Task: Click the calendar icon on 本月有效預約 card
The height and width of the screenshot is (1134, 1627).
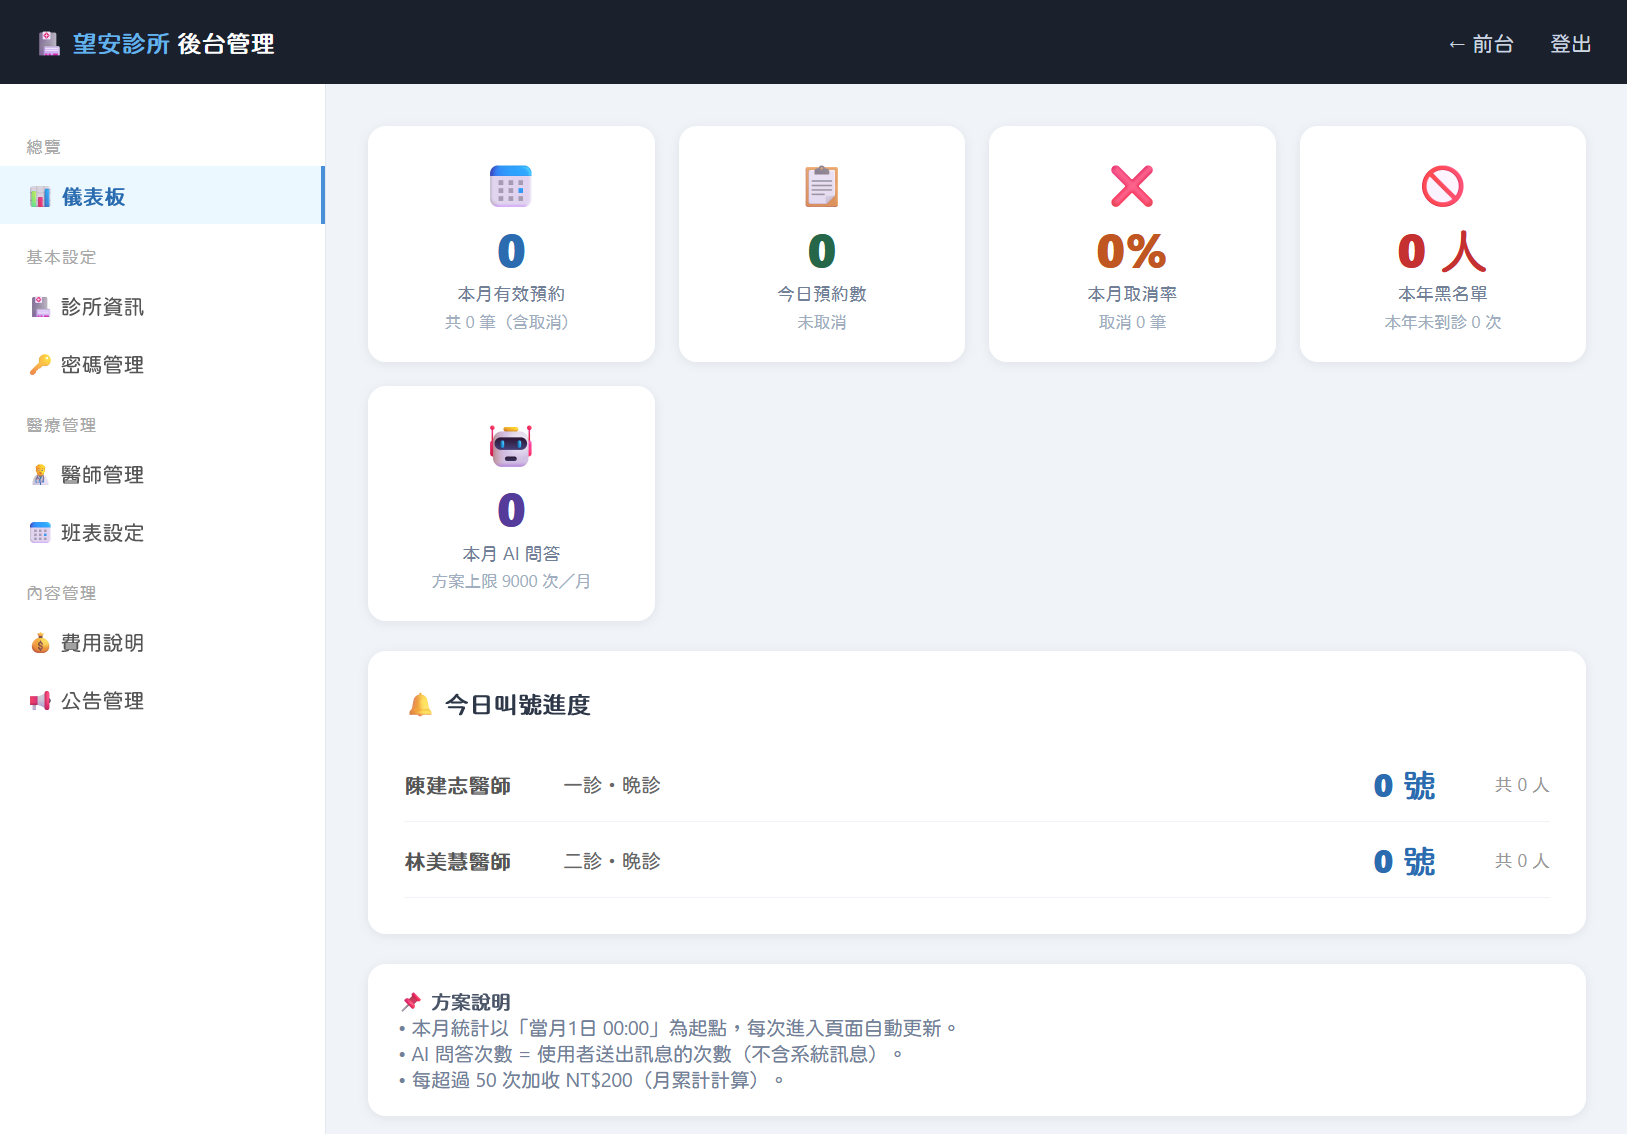Action: 511,186
